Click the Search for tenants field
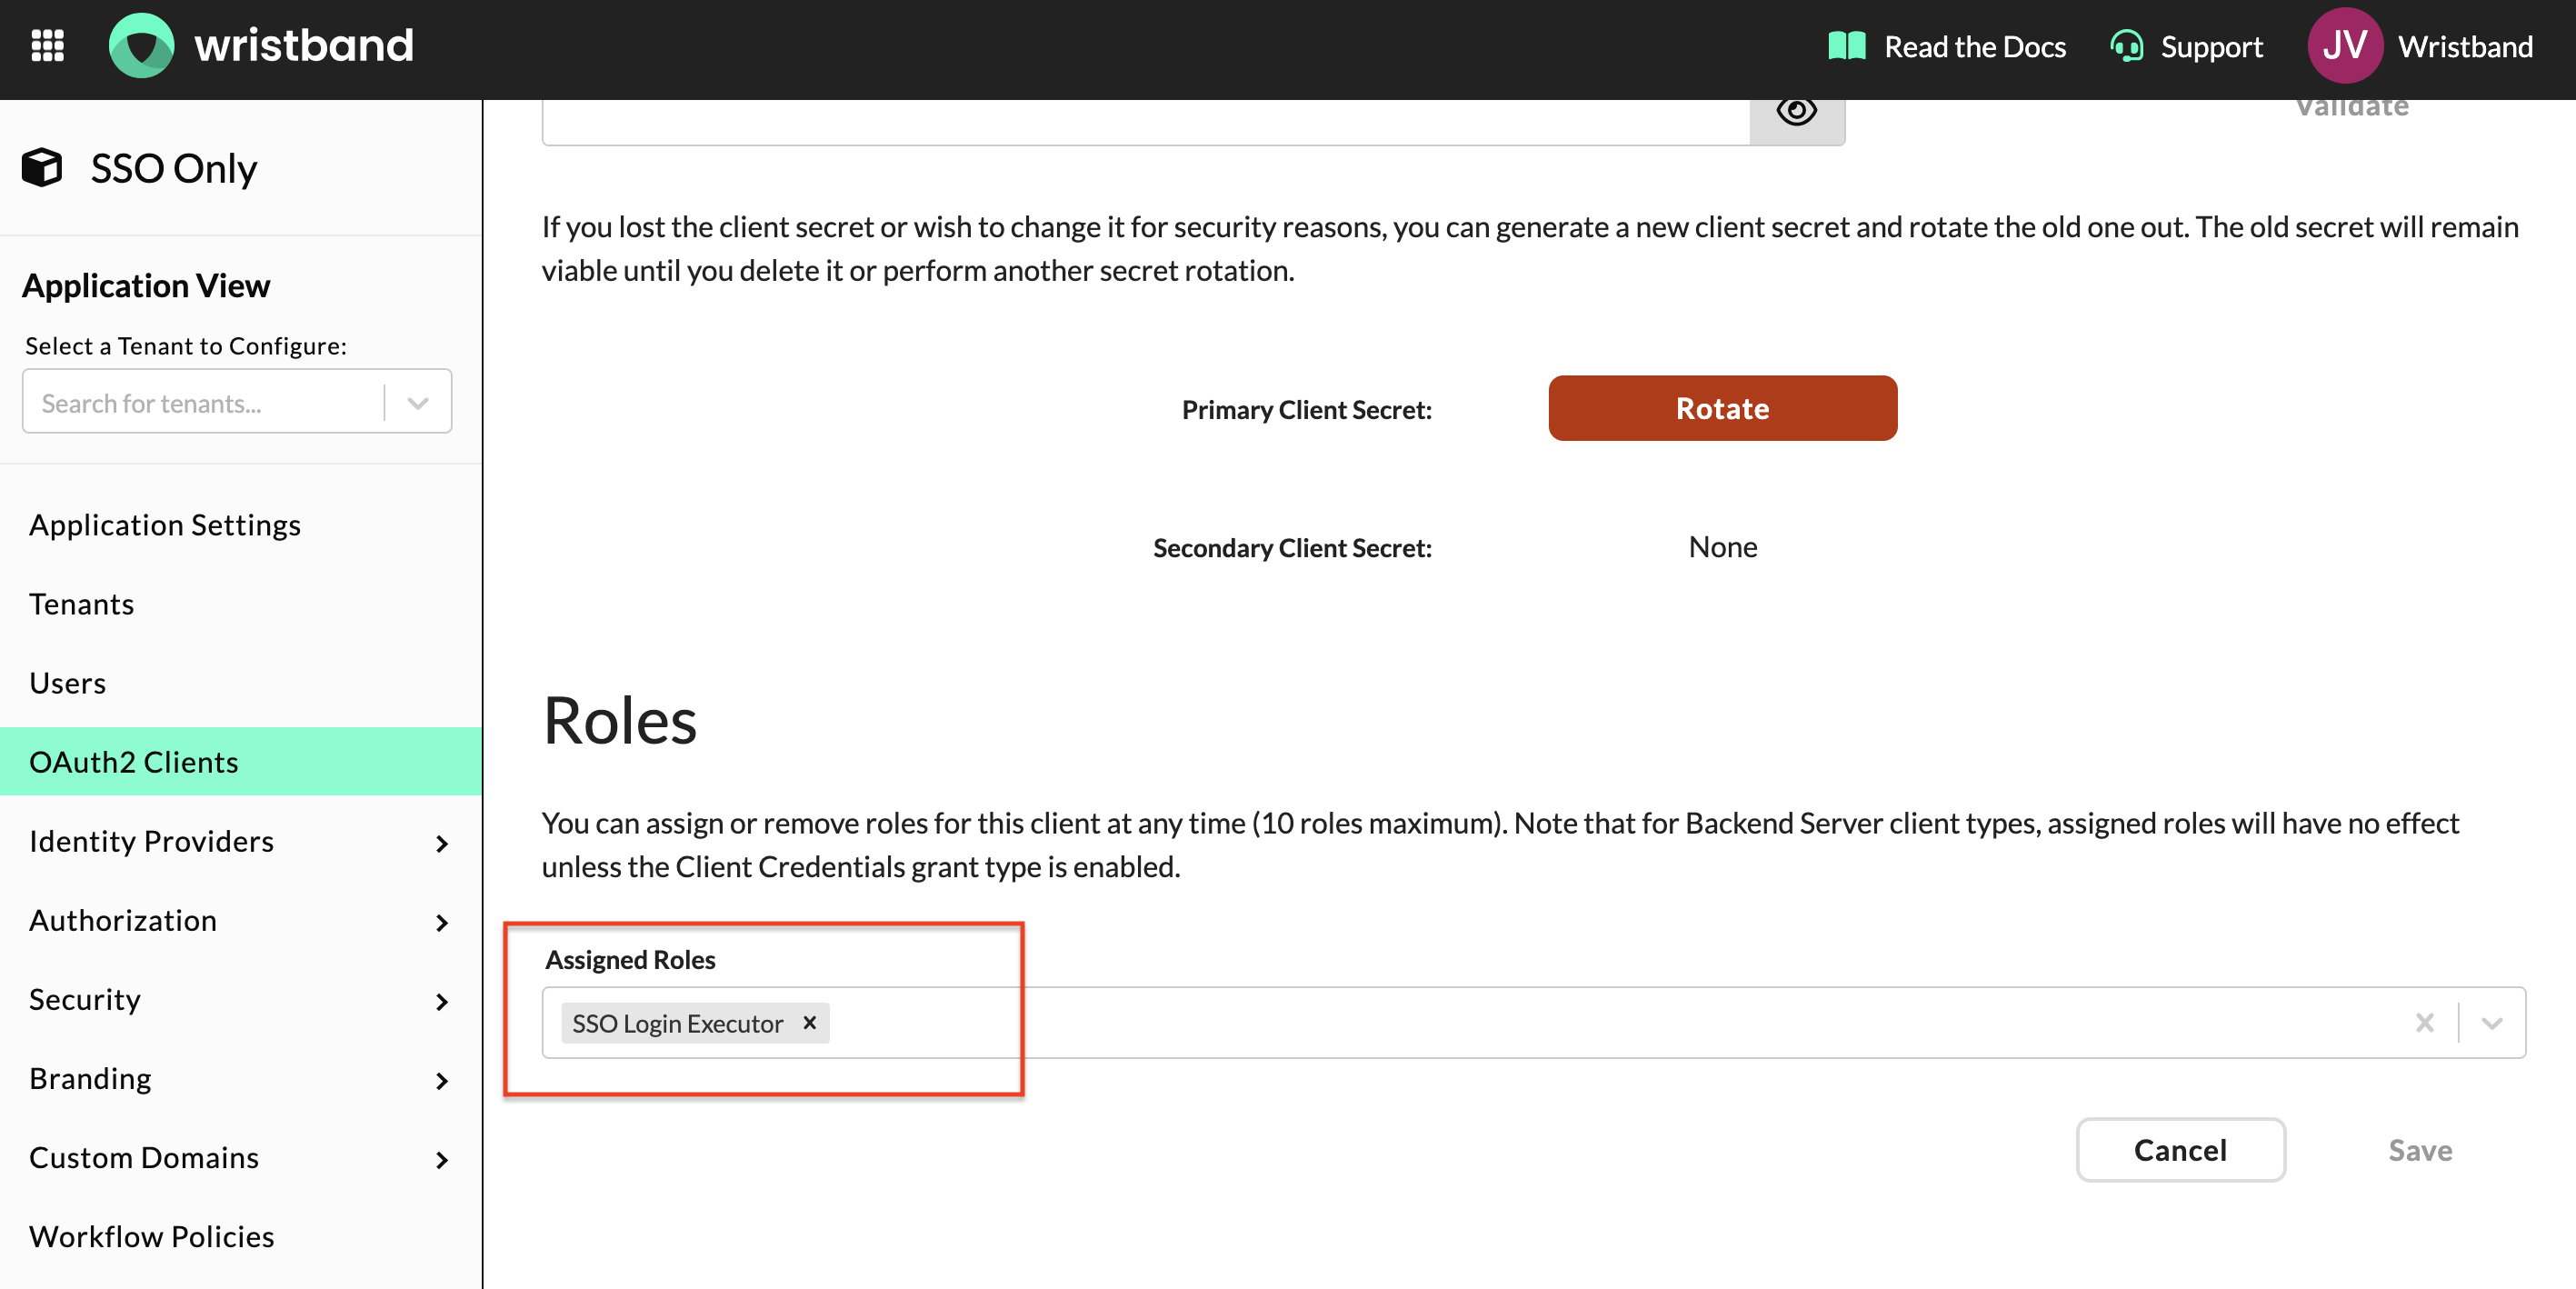The width and height of the screenshot is (2576, 1289). coord(200,403)
